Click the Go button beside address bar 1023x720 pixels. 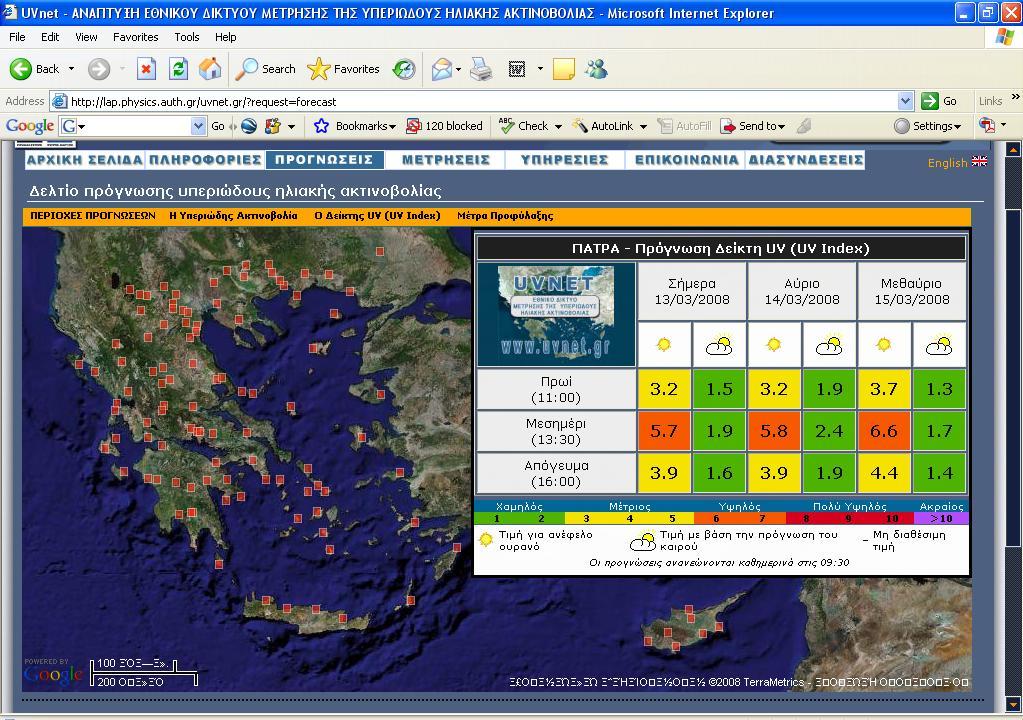click(939, 101)
